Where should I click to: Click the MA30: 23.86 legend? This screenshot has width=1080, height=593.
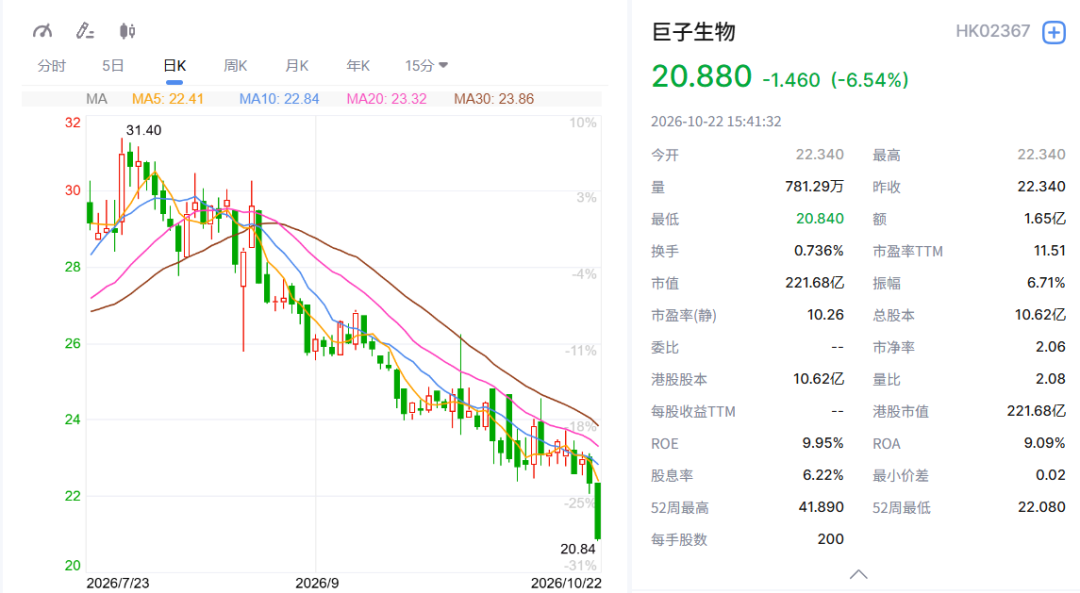point(494,98)
